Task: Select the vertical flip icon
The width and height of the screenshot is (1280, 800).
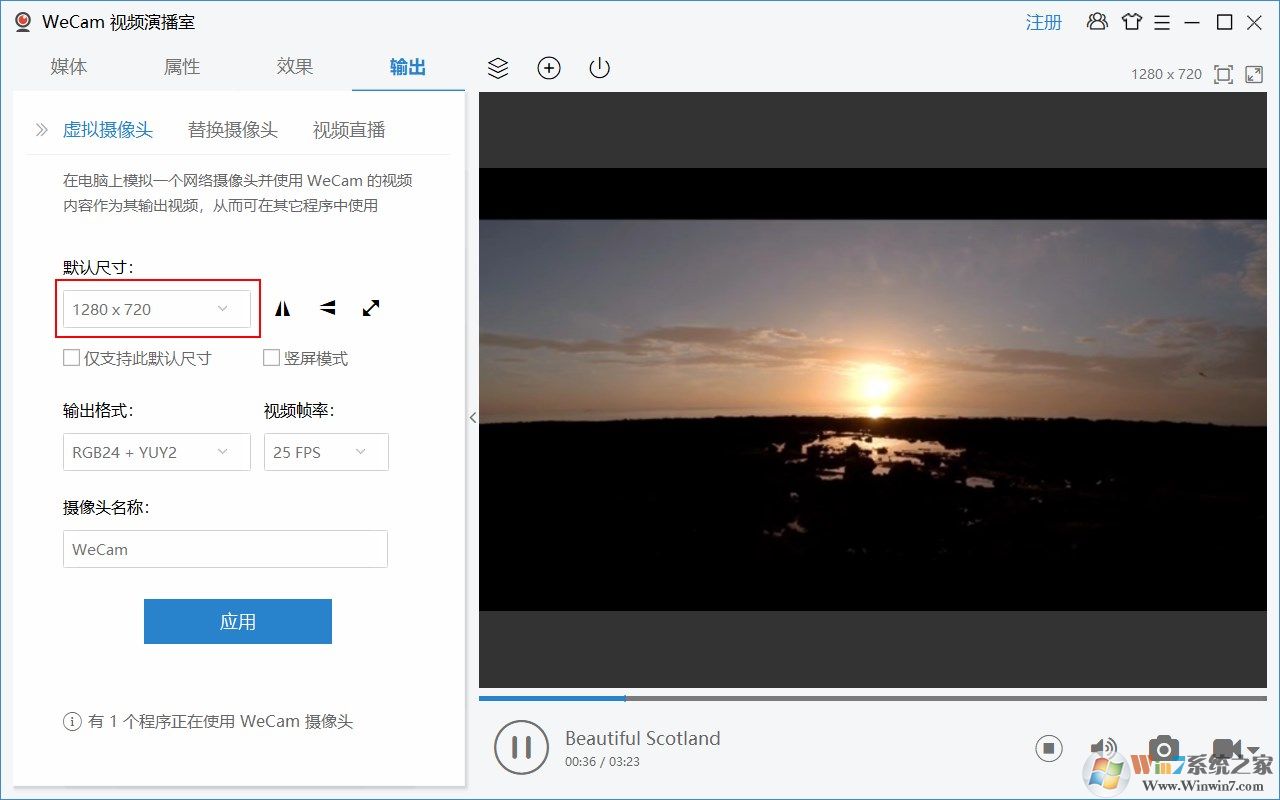Action: coord(326,308)
